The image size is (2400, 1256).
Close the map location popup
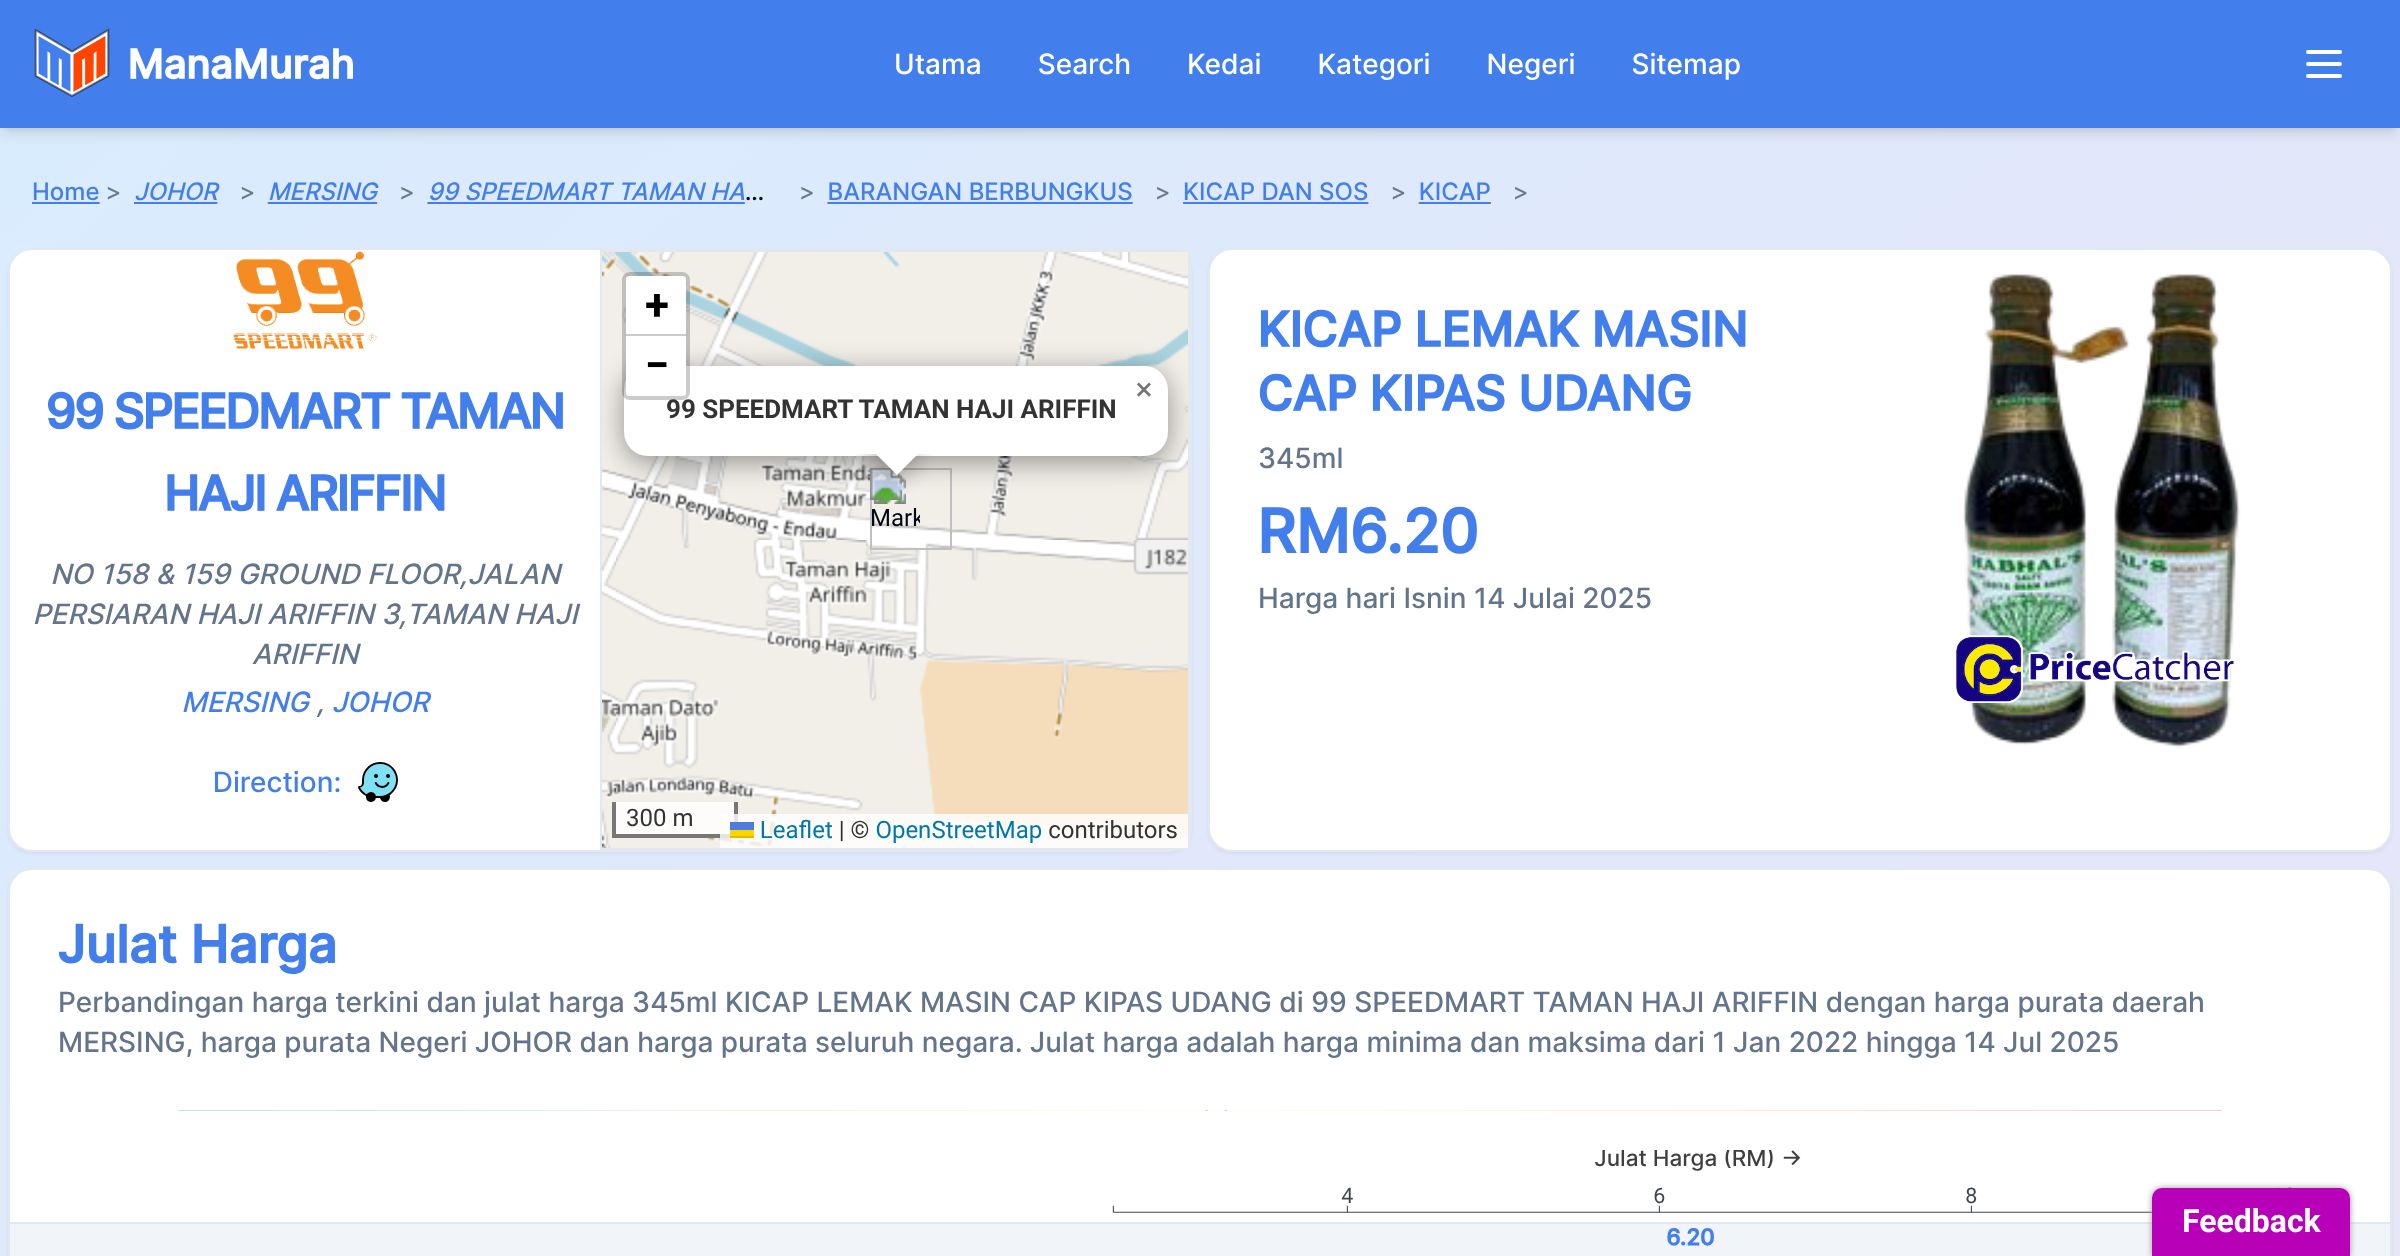1144,390
